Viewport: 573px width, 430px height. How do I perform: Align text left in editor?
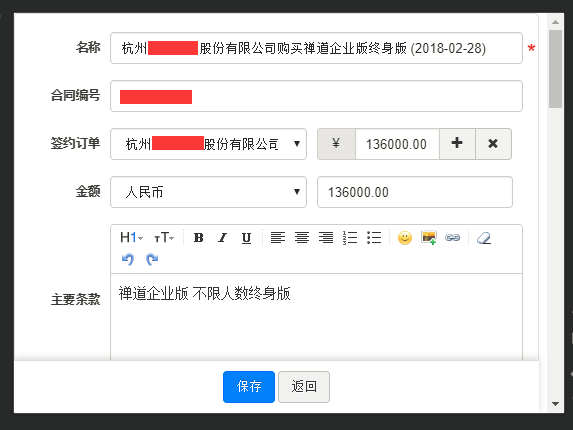pyautogui.click(x=278, y=238)
